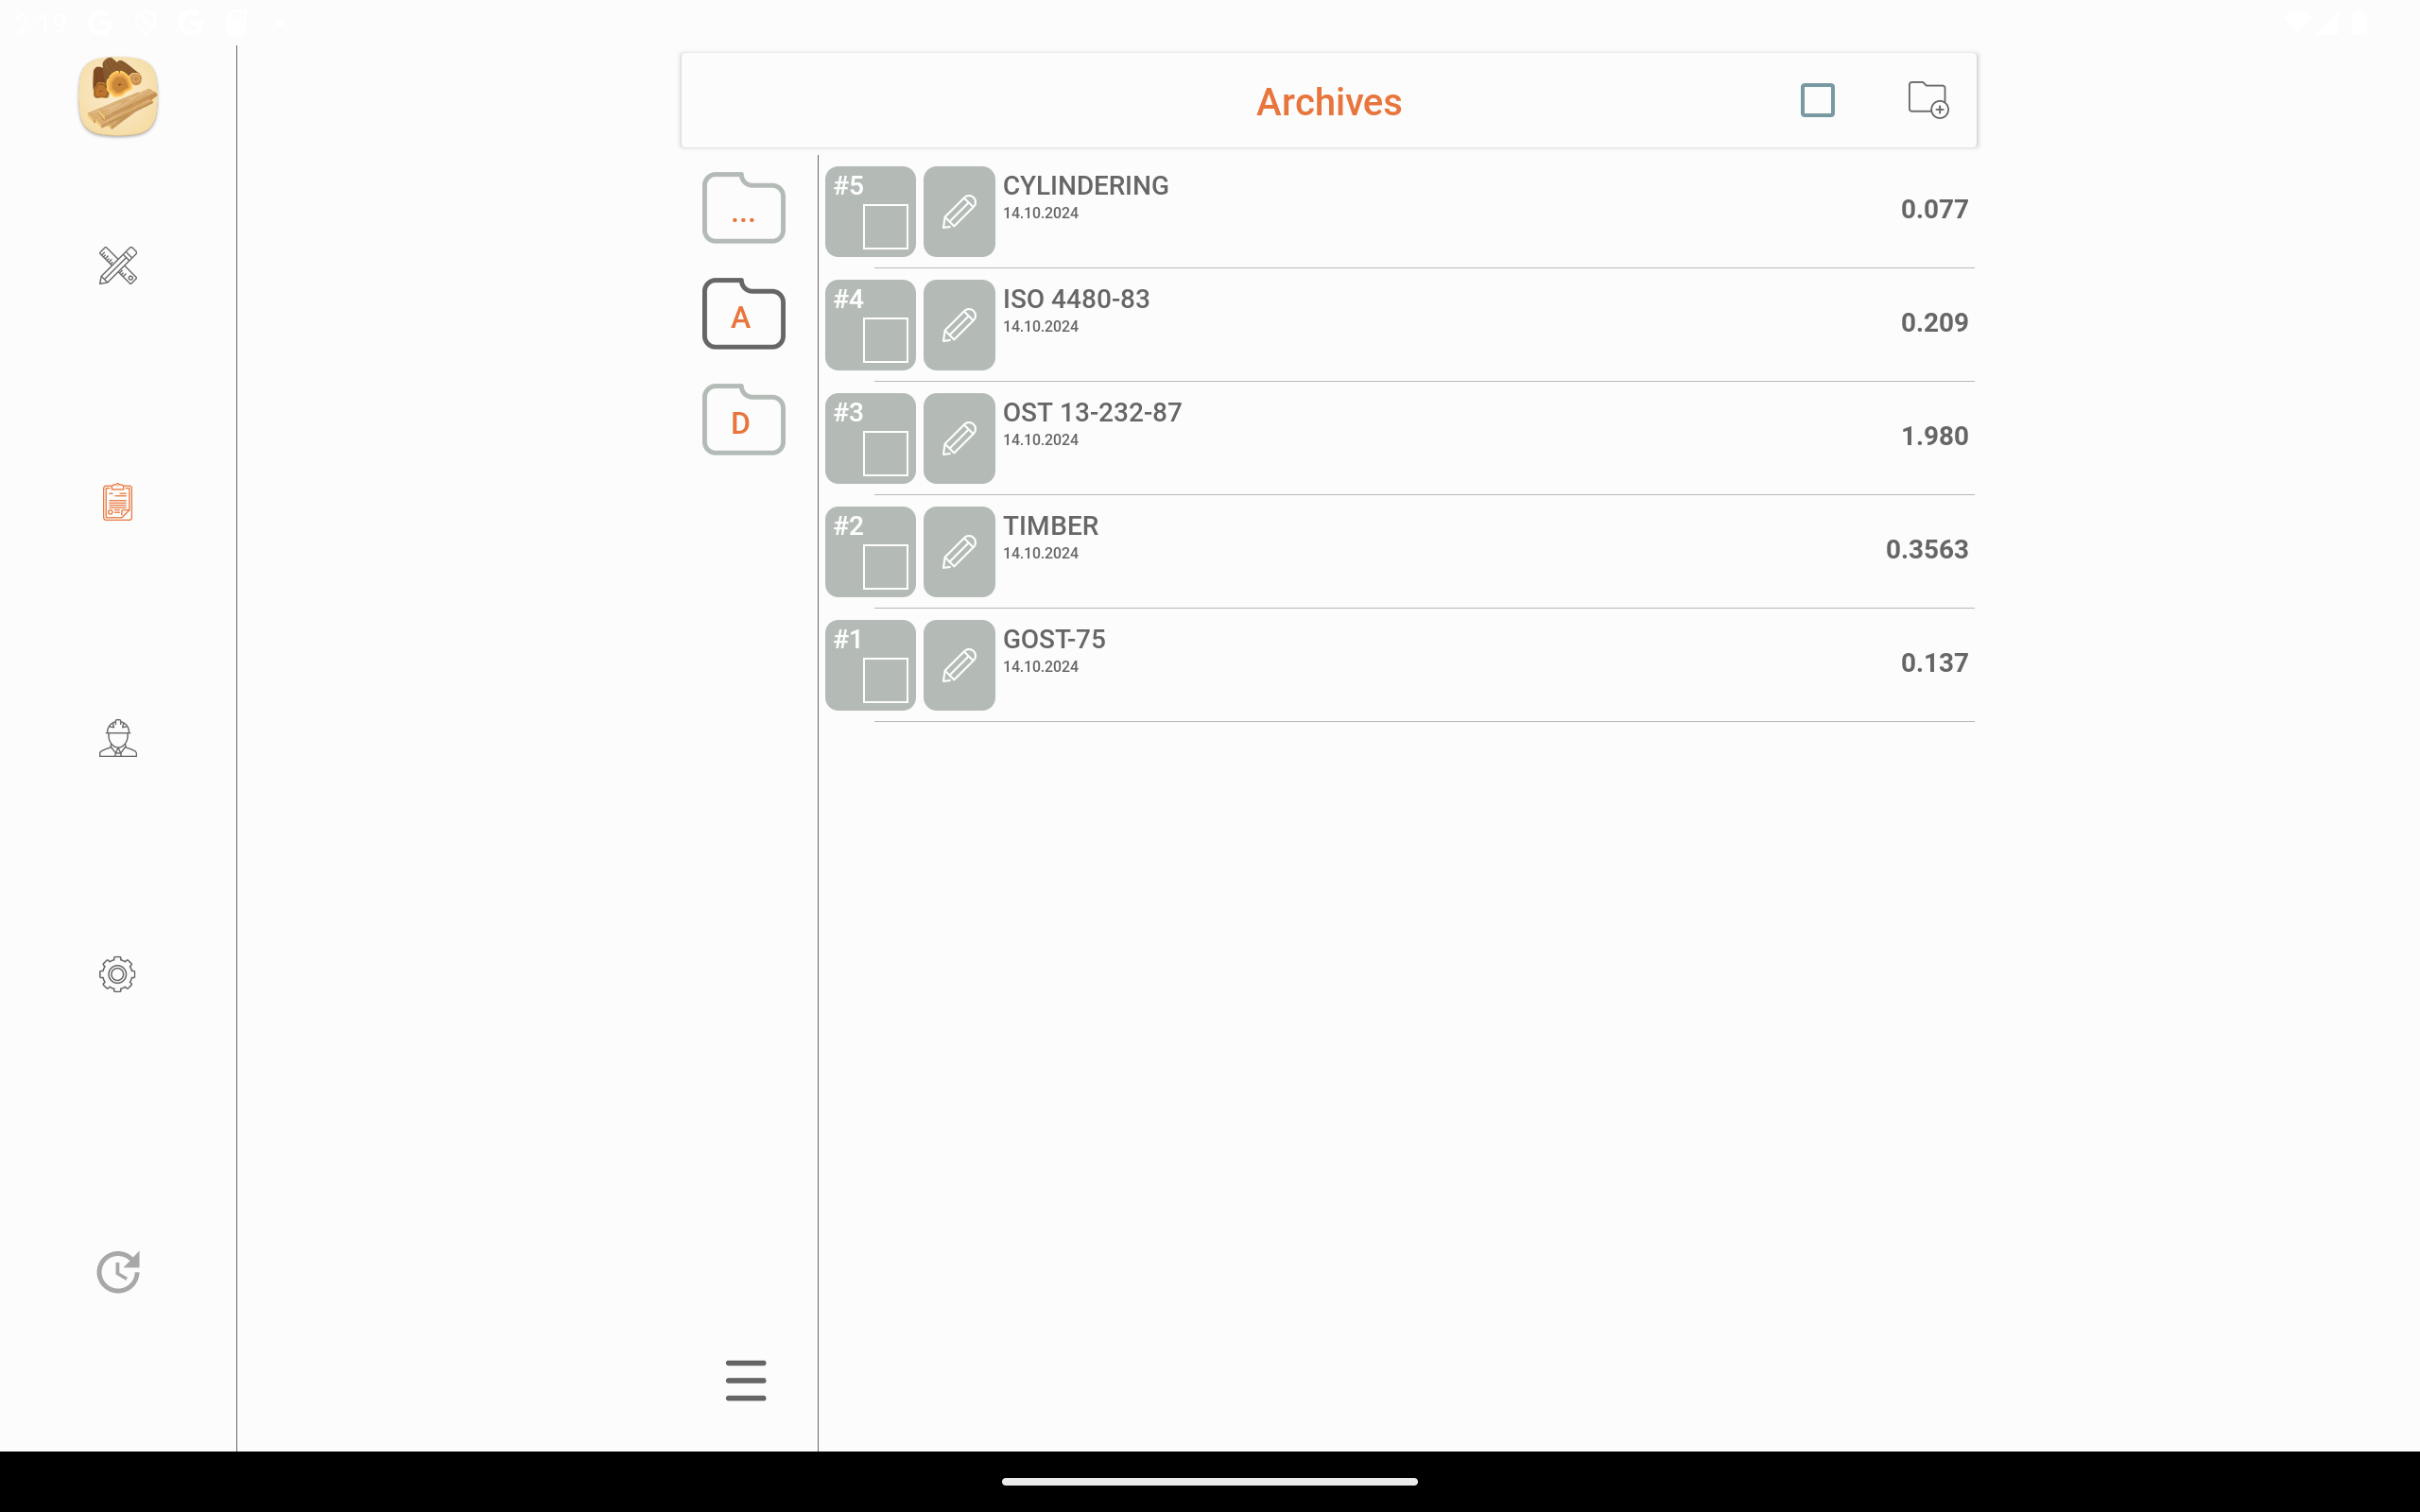Select folder D

(x=743, y=420)
